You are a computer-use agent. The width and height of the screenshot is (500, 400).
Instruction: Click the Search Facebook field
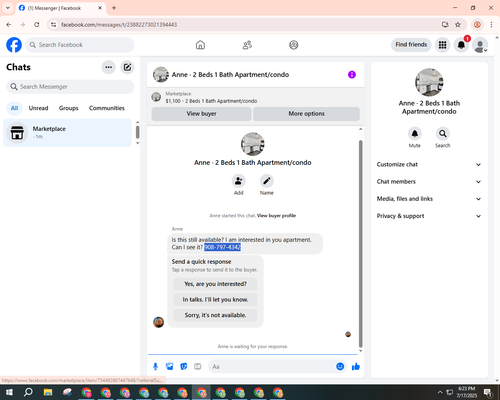click(80, 45)
